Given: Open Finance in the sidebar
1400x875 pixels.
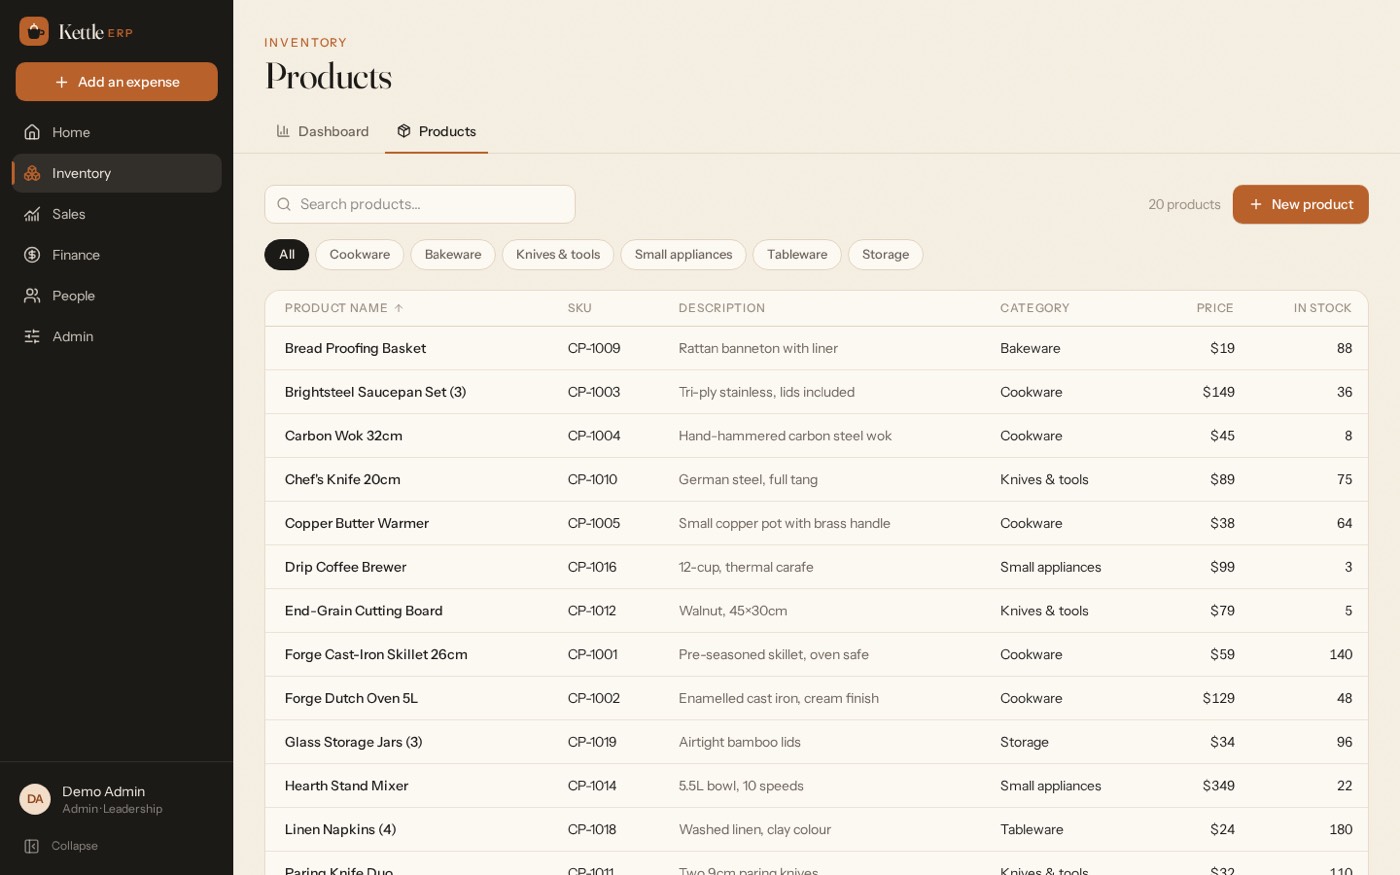Looking at the screenshot, I should coord(117,255).
